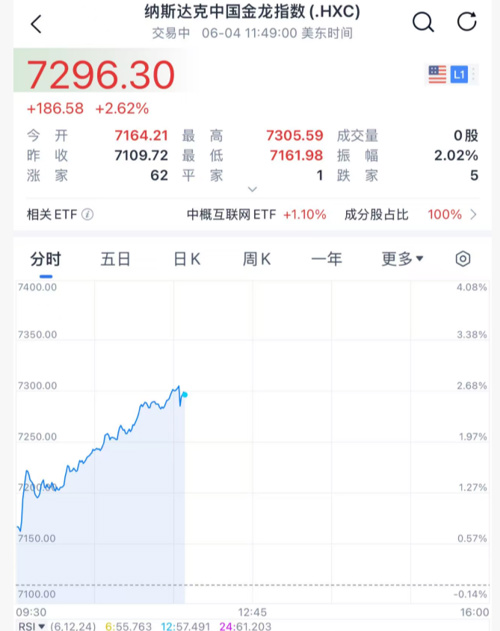Image resolution: width=500 pixels, height=631 pixels.
Task: Tap the blue L1 quote level badge
Action: click(459, 74)
